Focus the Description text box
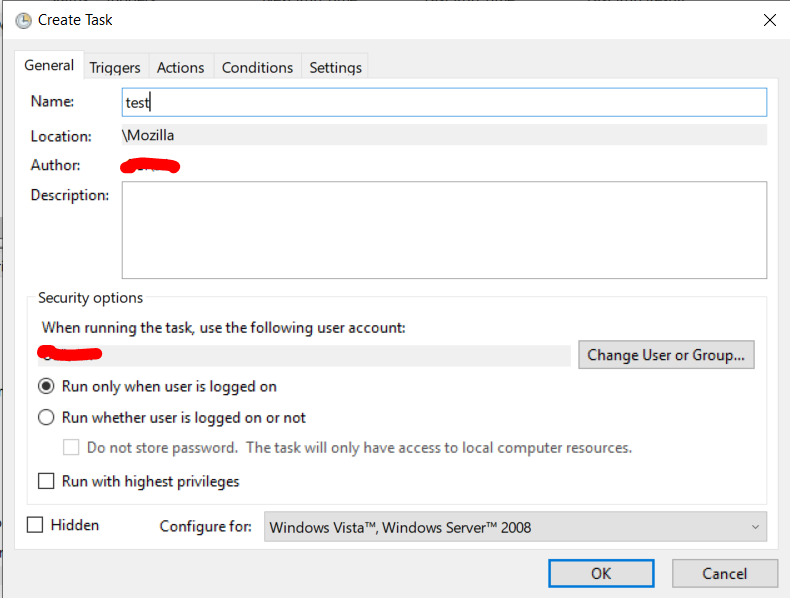This screenshot has width=790, height=598. coord(443,229)
